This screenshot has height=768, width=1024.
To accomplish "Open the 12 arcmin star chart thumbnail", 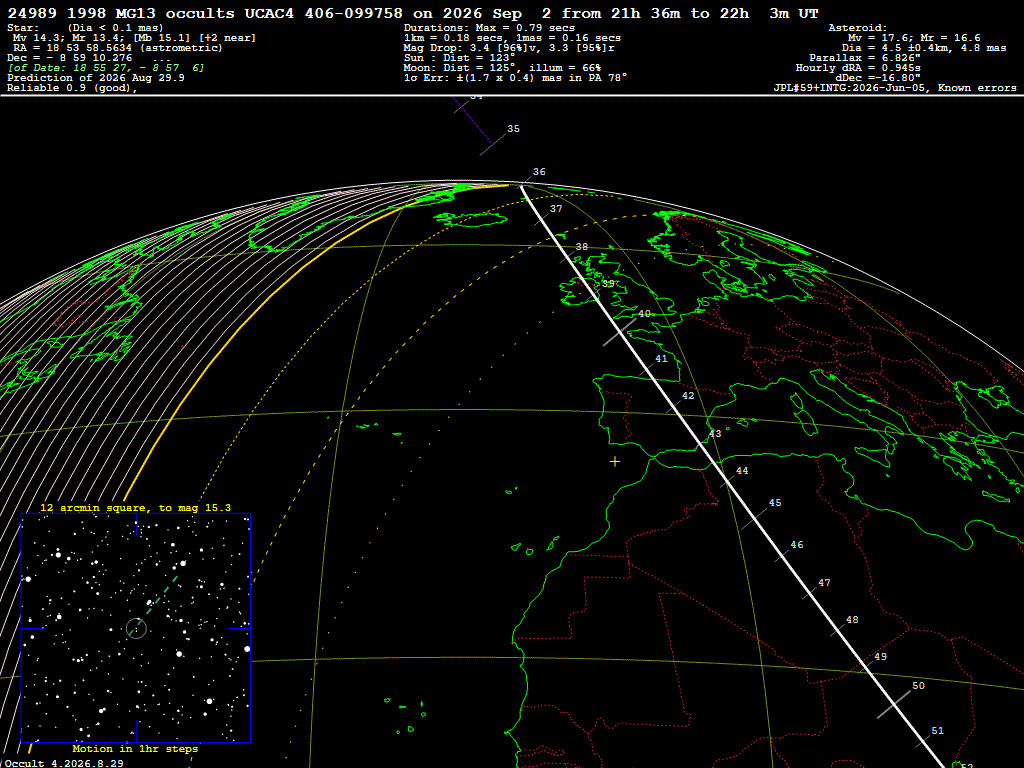I will point(136,628).
